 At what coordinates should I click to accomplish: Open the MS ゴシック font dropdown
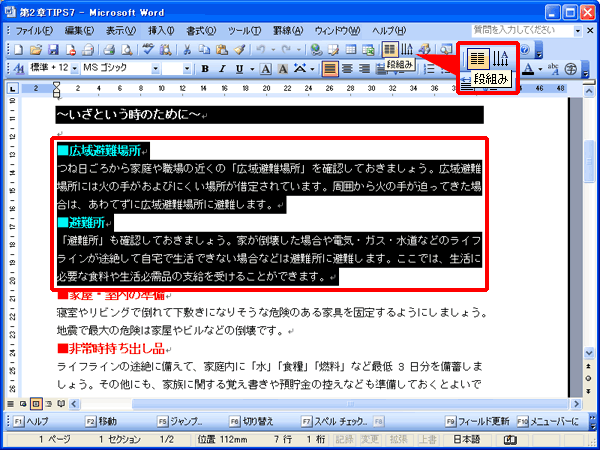(155, 69)
